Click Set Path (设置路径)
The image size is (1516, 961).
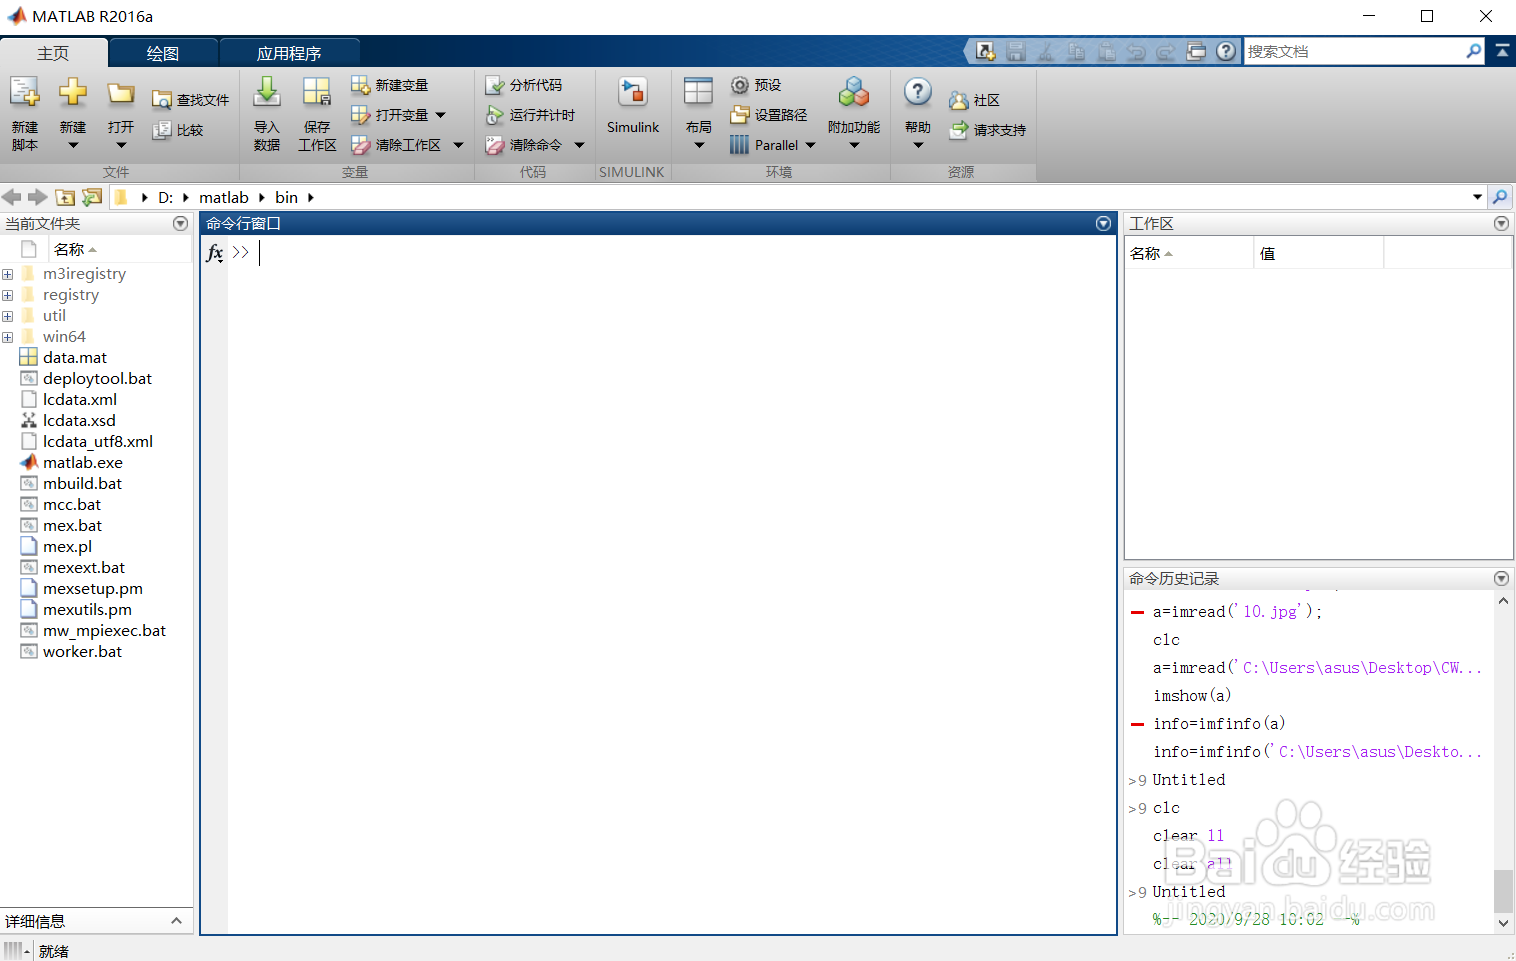coord(768,115)
